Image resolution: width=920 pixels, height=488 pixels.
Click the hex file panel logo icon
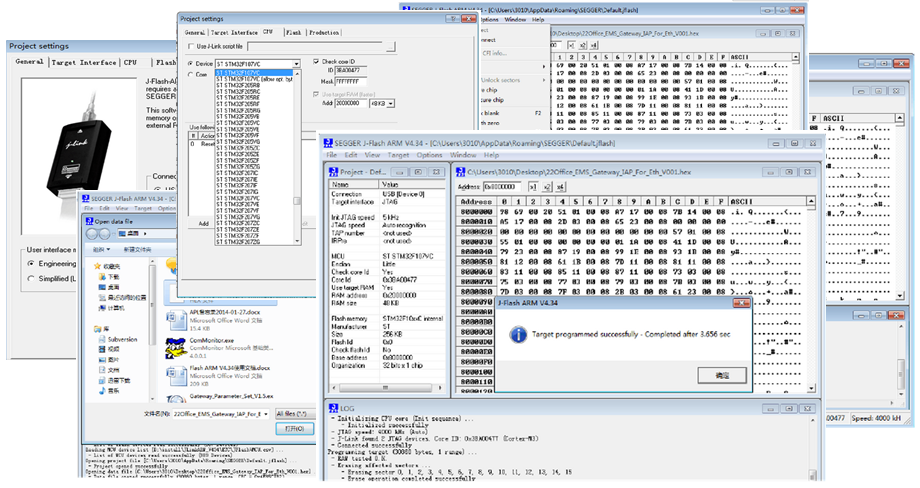pos(461,172)
